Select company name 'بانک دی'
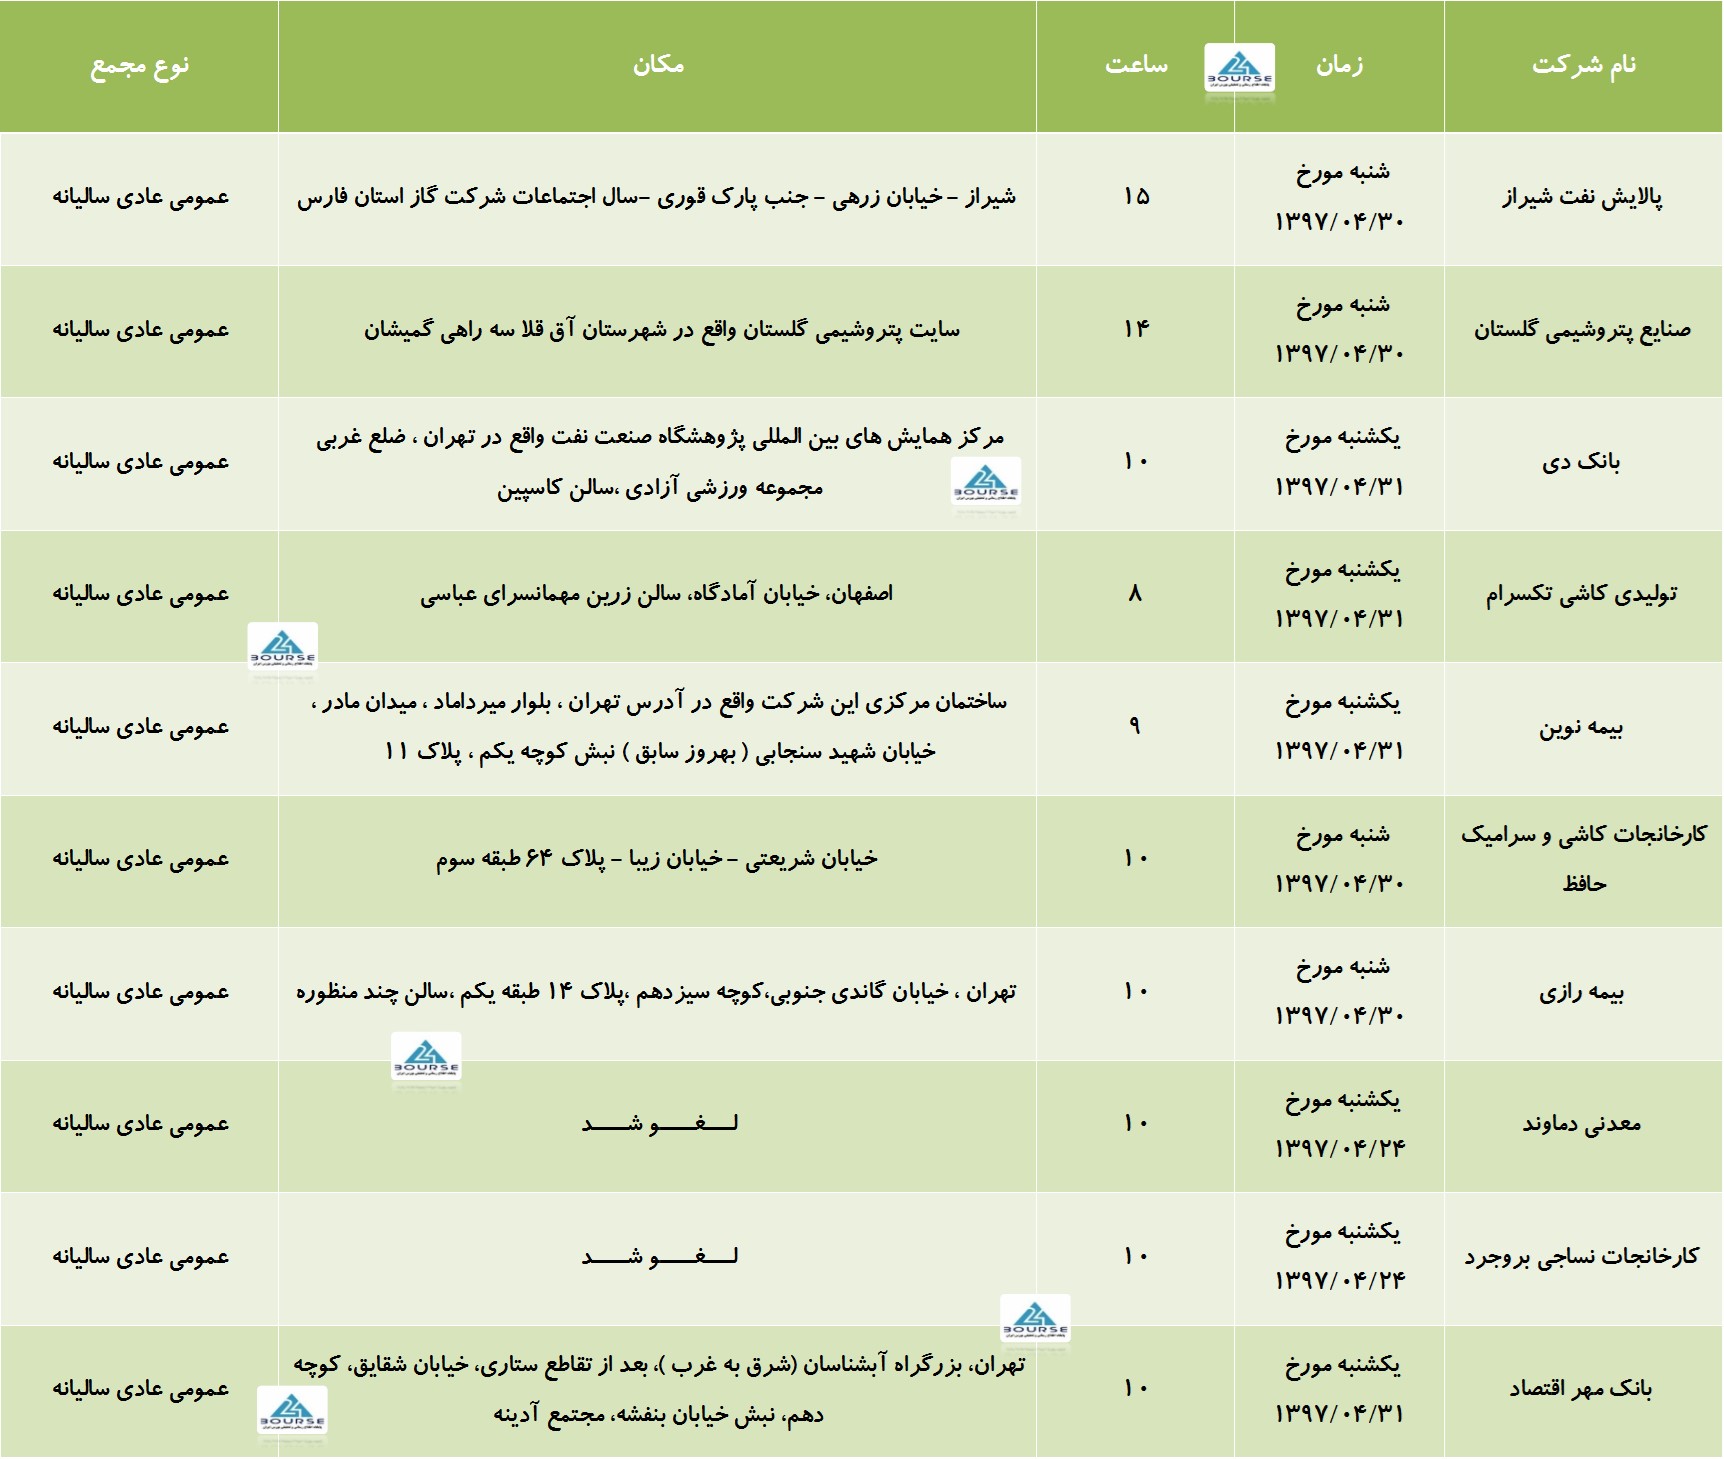1724x1459 pixels. coord(1581,462)
